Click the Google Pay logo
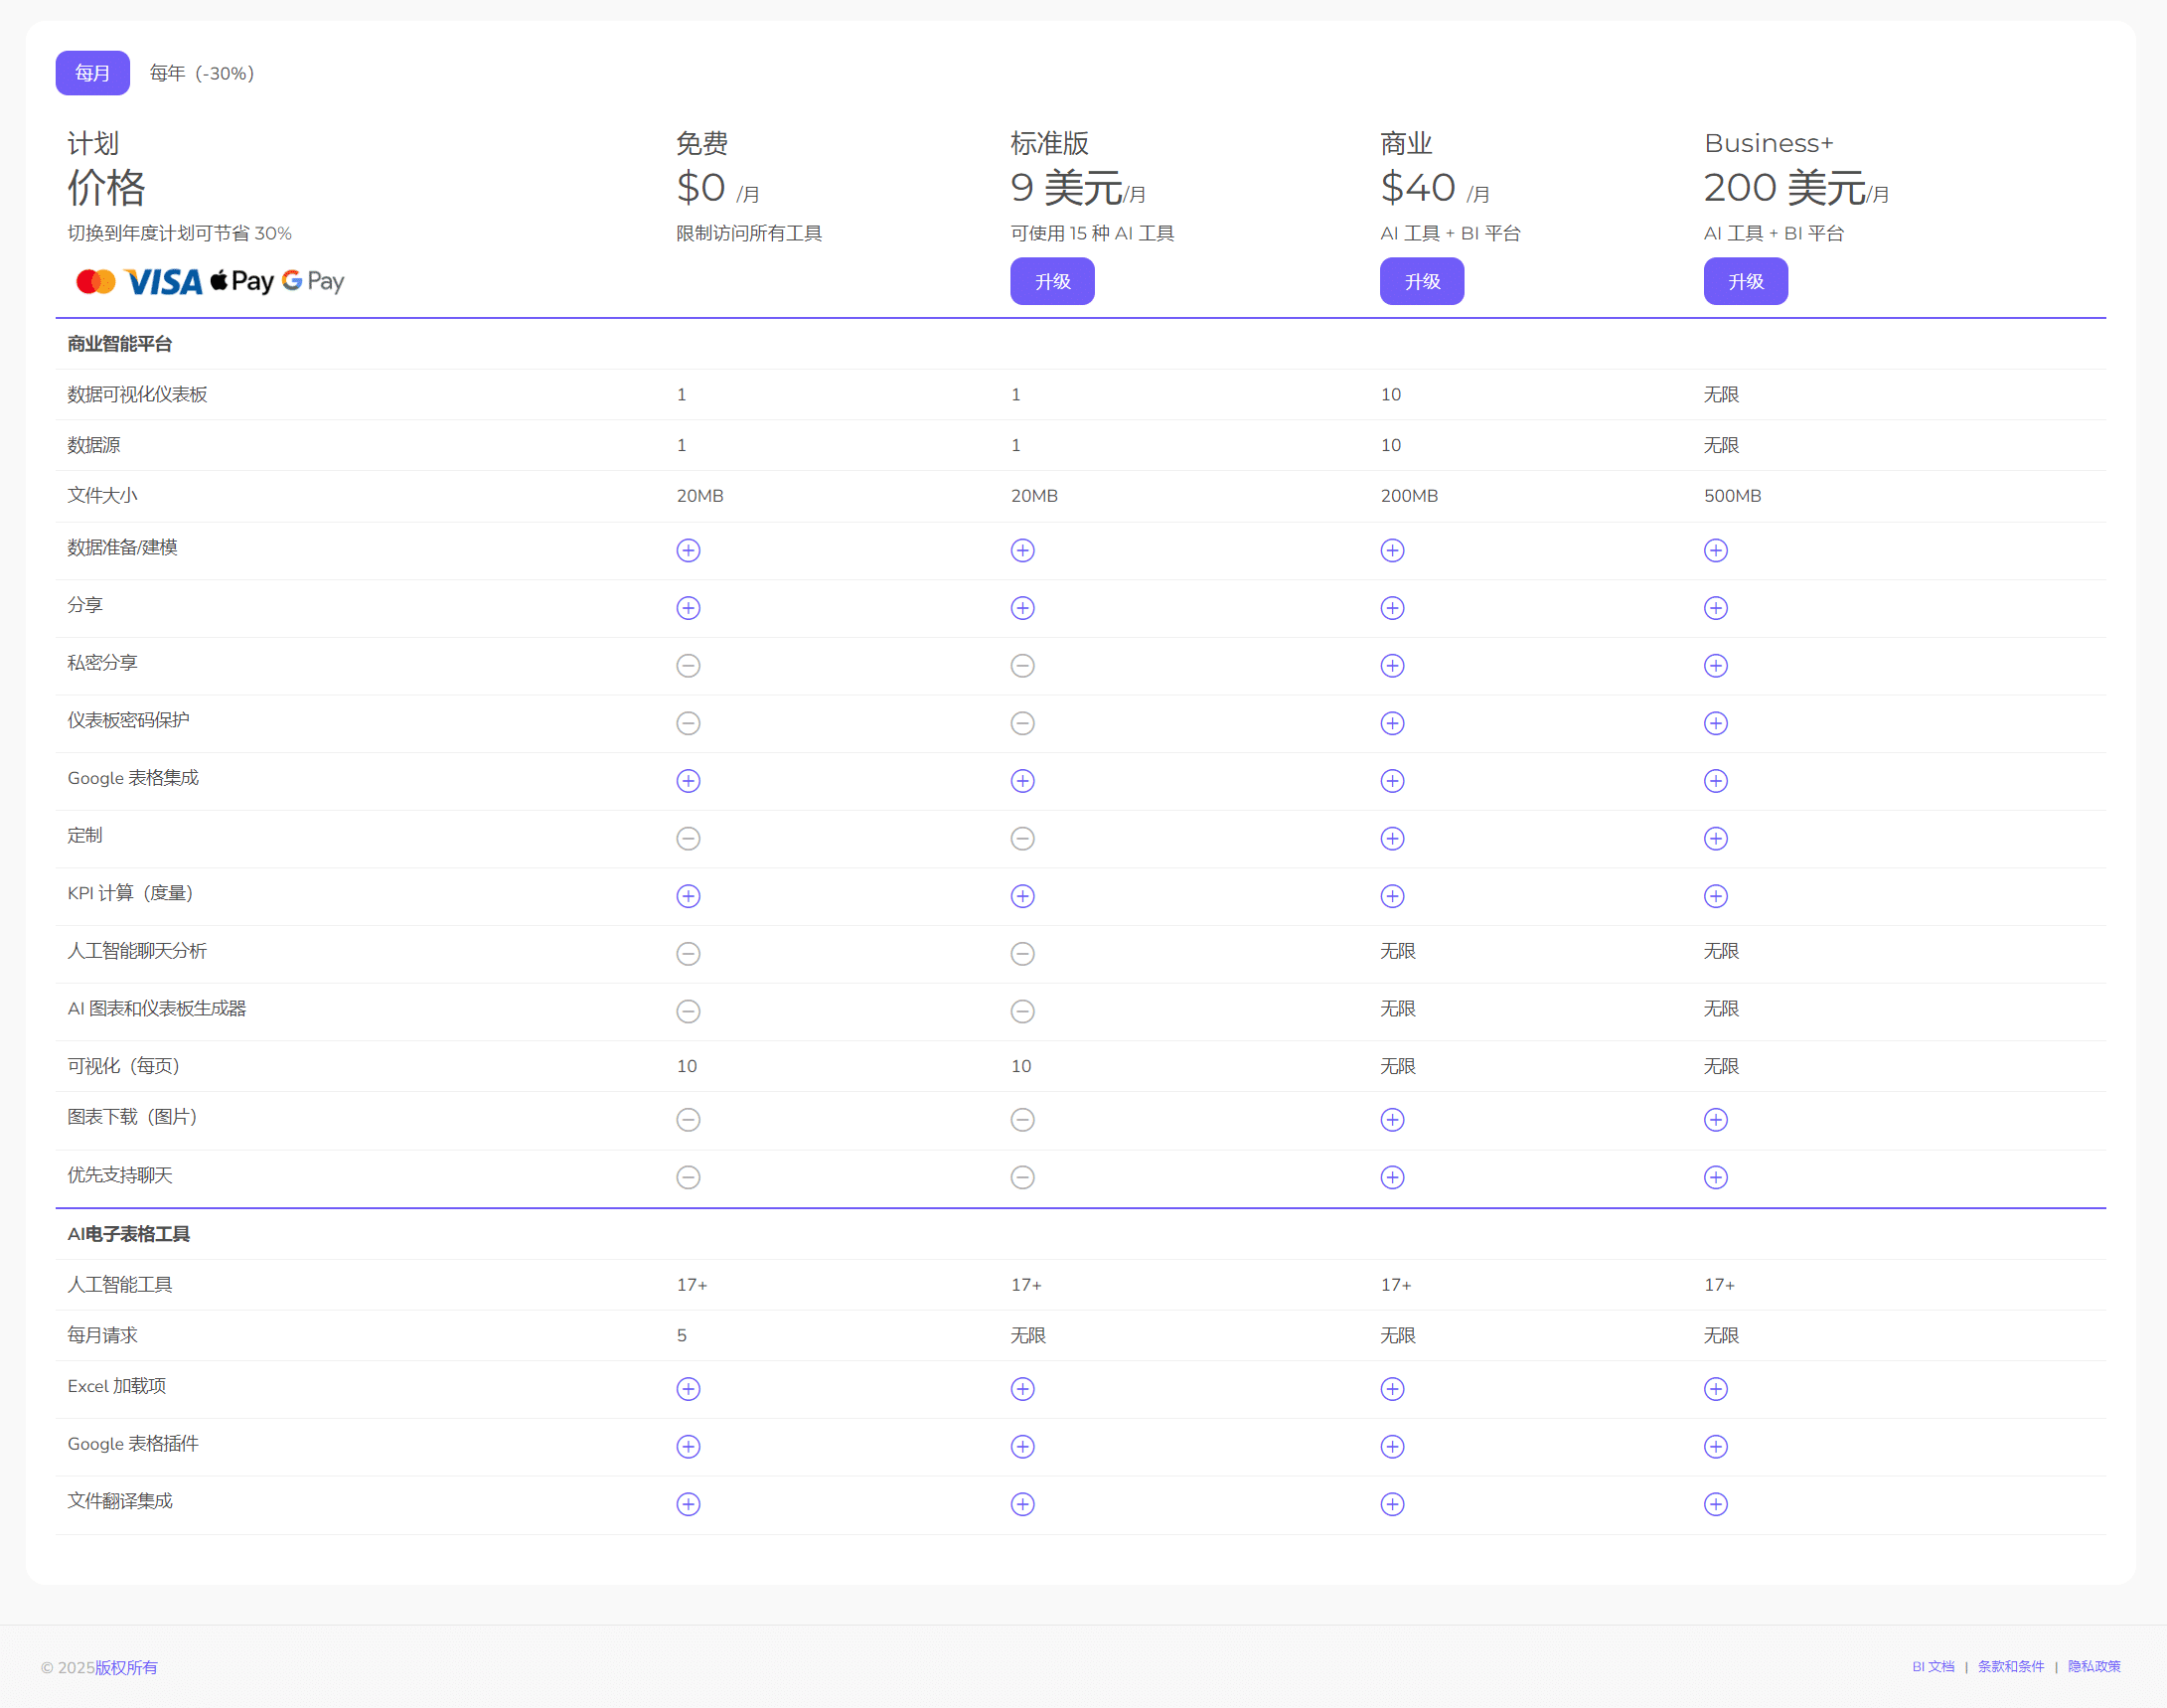Screen dimensions: 2167x1708 point(312,282)
